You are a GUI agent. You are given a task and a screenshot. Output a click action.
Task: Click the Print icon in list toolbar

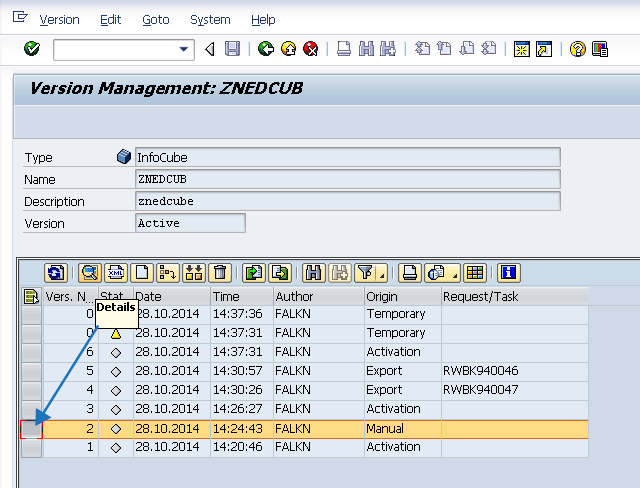coord(409,272)
